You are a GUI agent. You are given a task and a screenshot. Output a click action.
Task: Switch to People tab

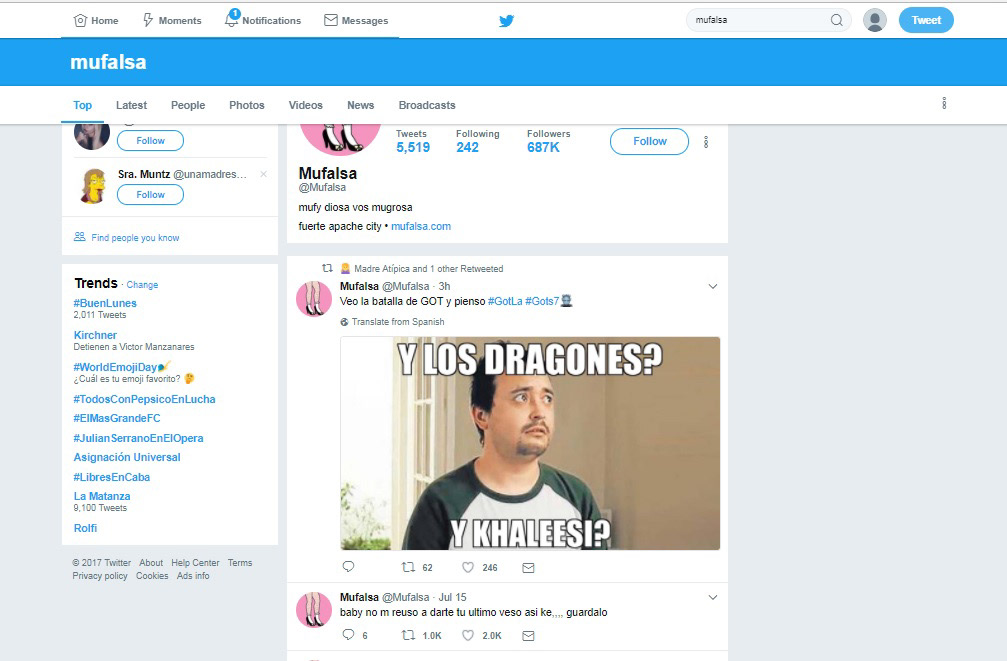tap(188, 105)
